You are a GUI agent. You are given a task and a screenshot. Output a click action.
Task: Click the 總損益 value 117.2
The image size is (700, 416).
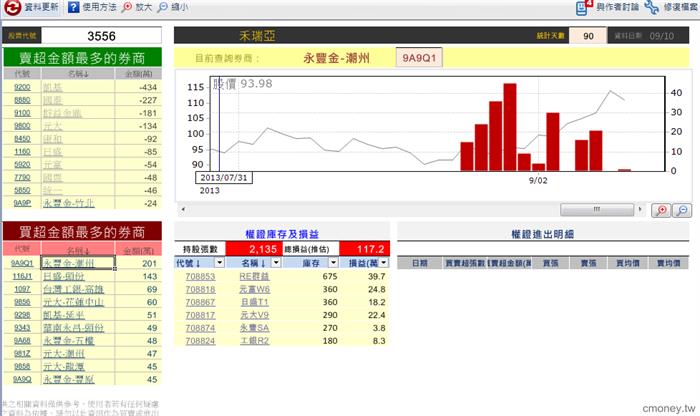coord(364,249)
